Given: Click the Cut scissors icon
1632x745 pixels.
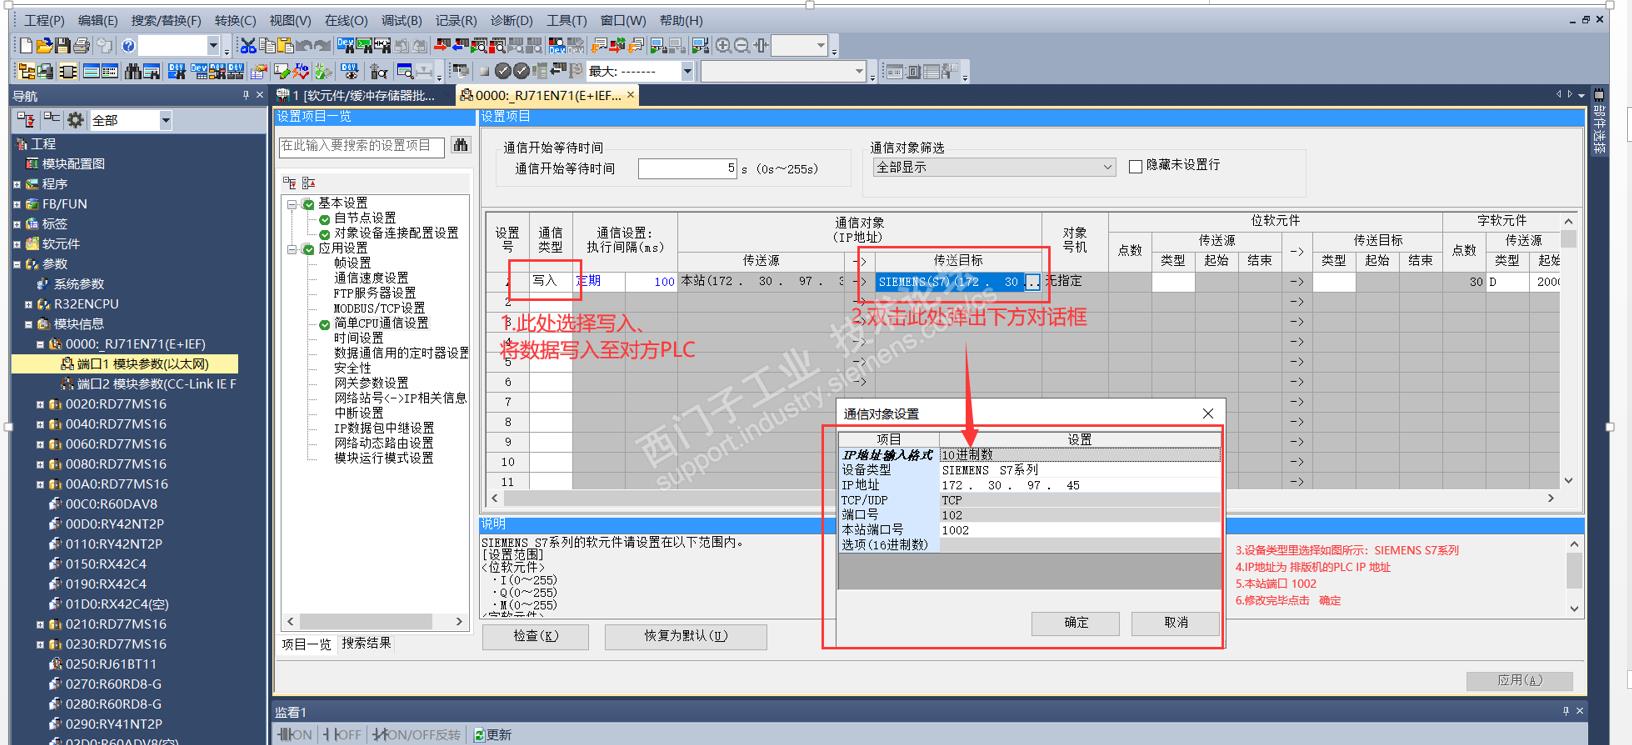Looking at the screenshot, I should (x=248, y=46).
